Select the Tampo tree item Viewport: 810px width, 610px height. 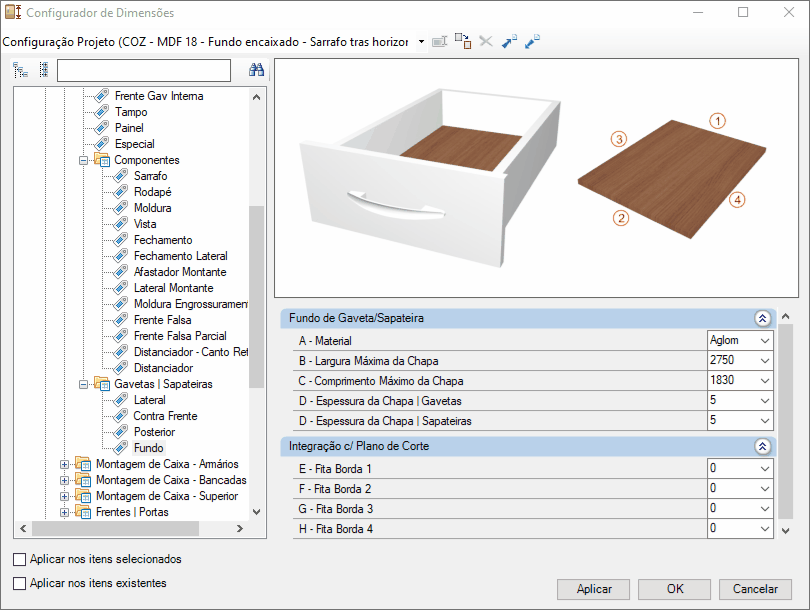(x=131, y=112)
